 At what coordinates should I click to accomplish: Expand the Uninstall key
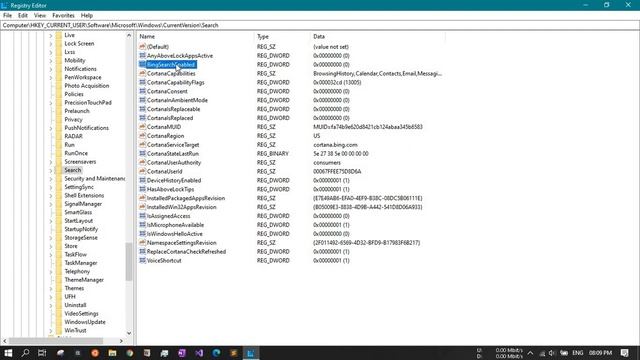click(x=51, y=305)
